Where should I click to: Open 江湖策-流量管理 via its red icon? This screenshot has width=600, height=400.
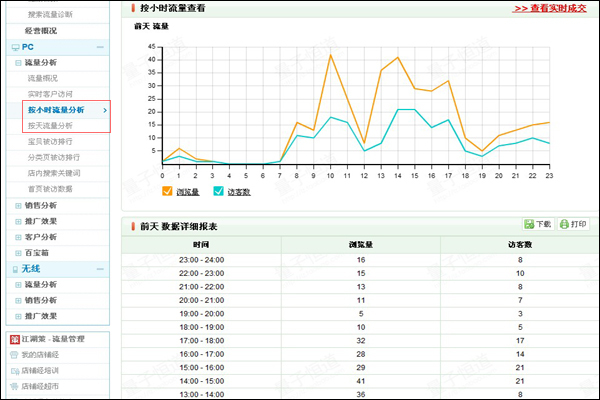[x=14, y=339]
